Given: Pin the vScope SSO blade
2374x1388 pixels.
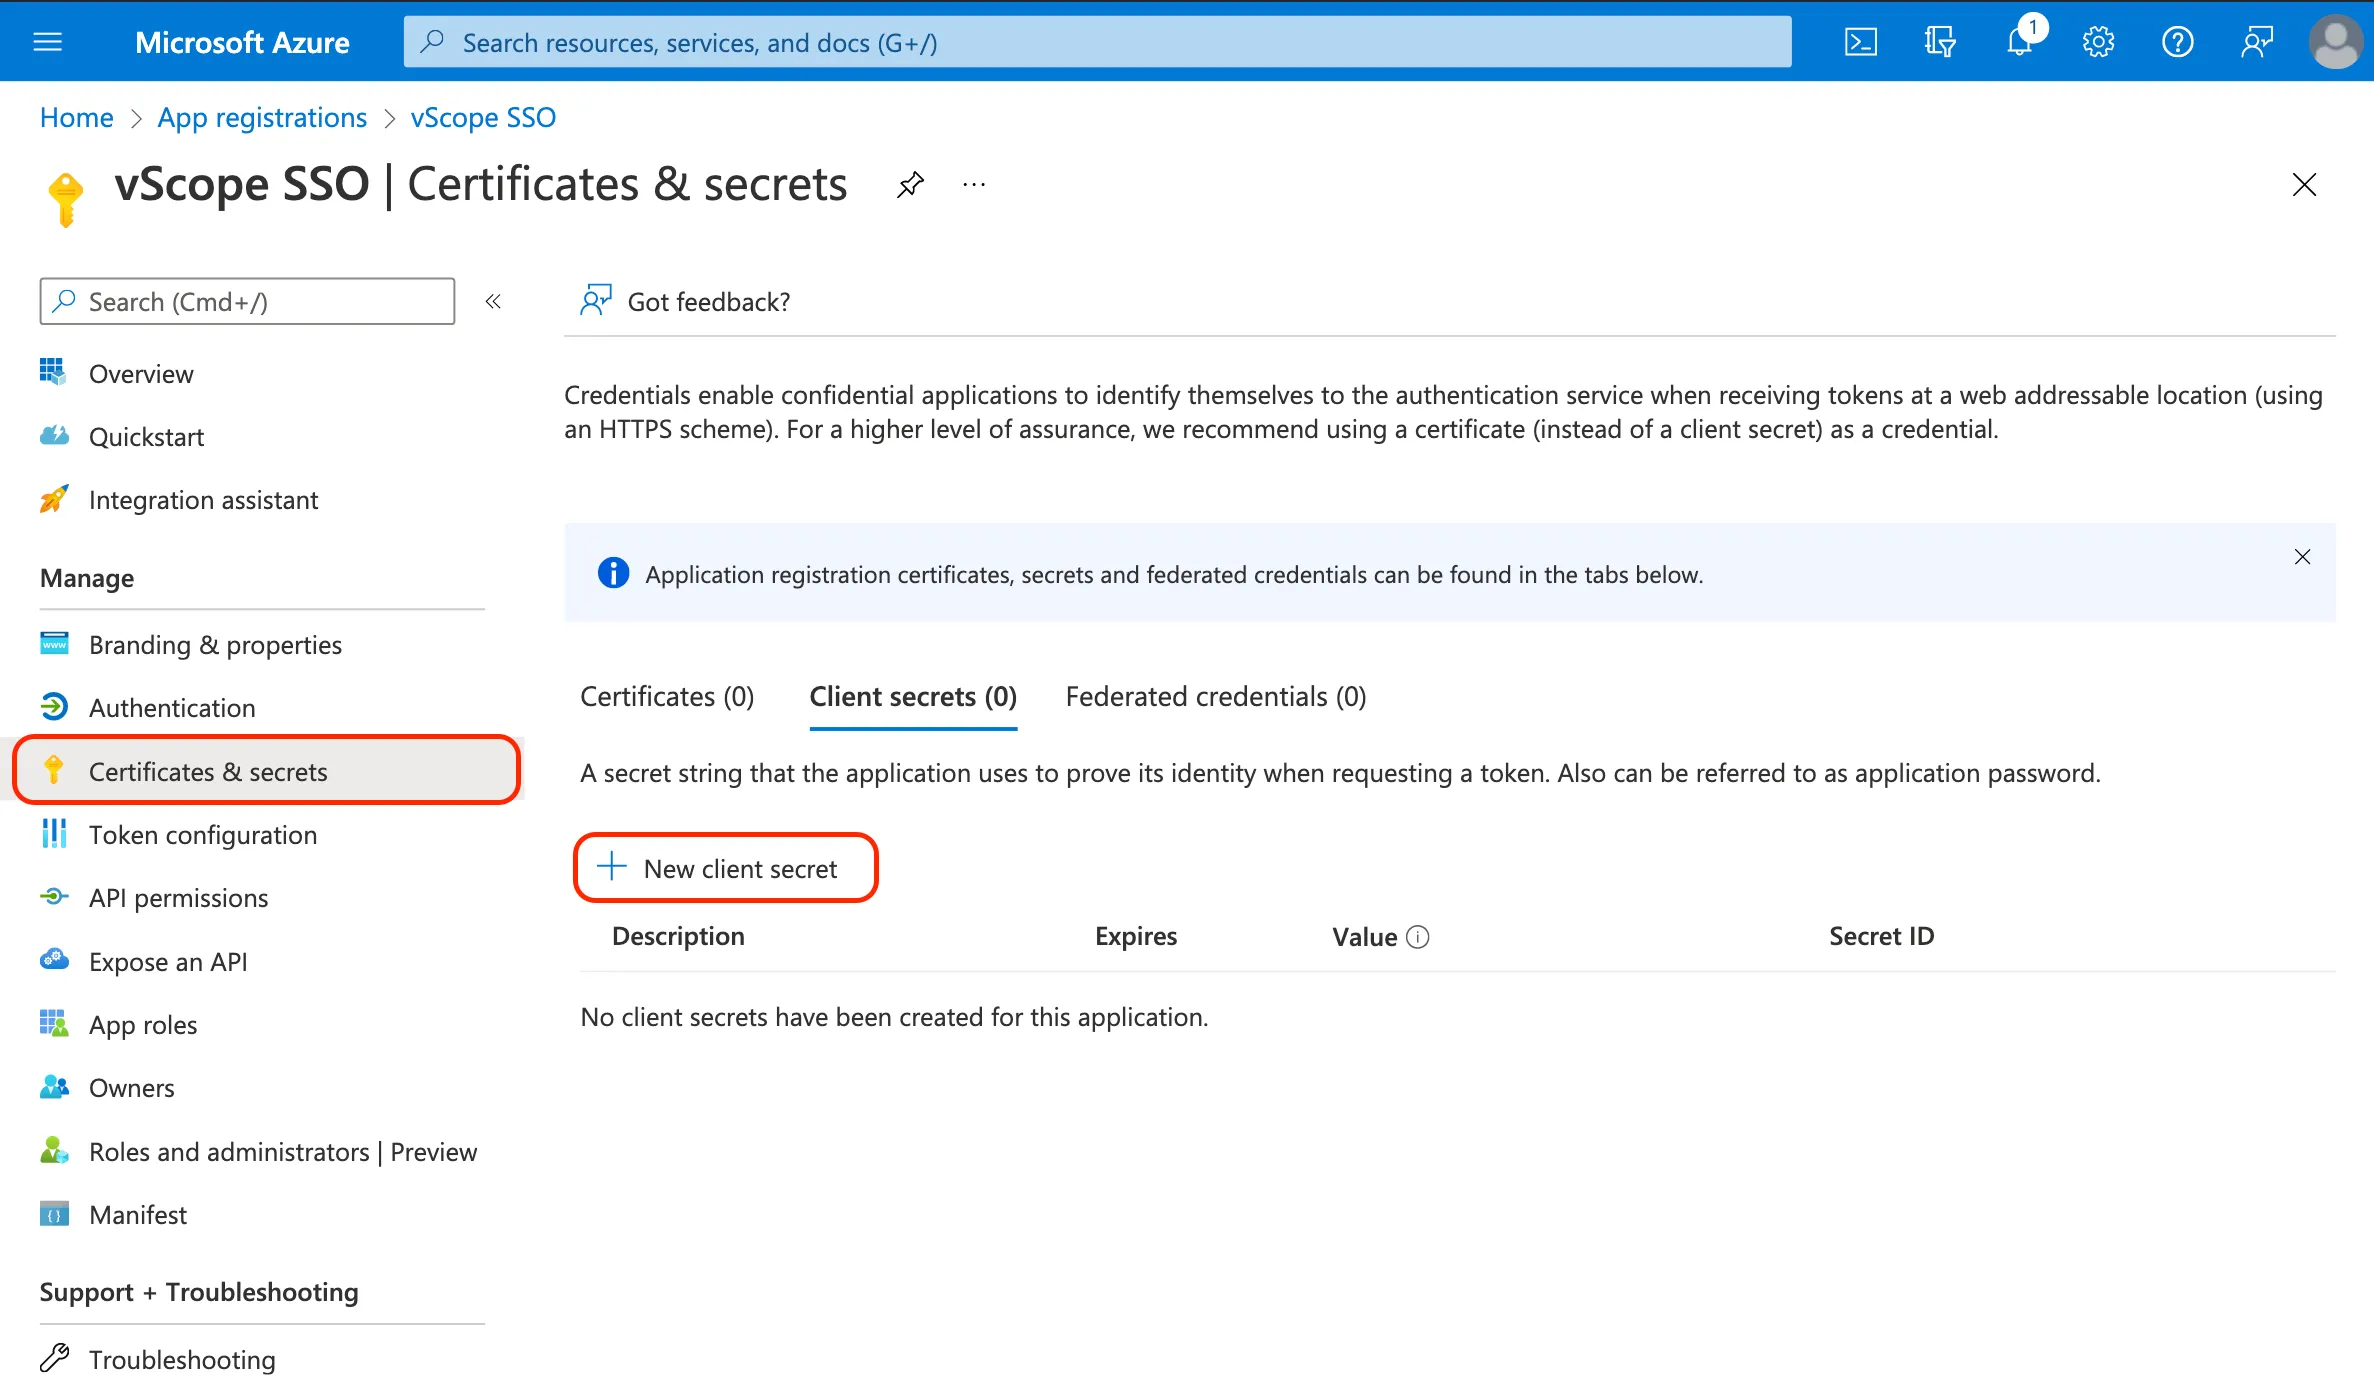Looking at the screenshot, I should tap(910, 185).
